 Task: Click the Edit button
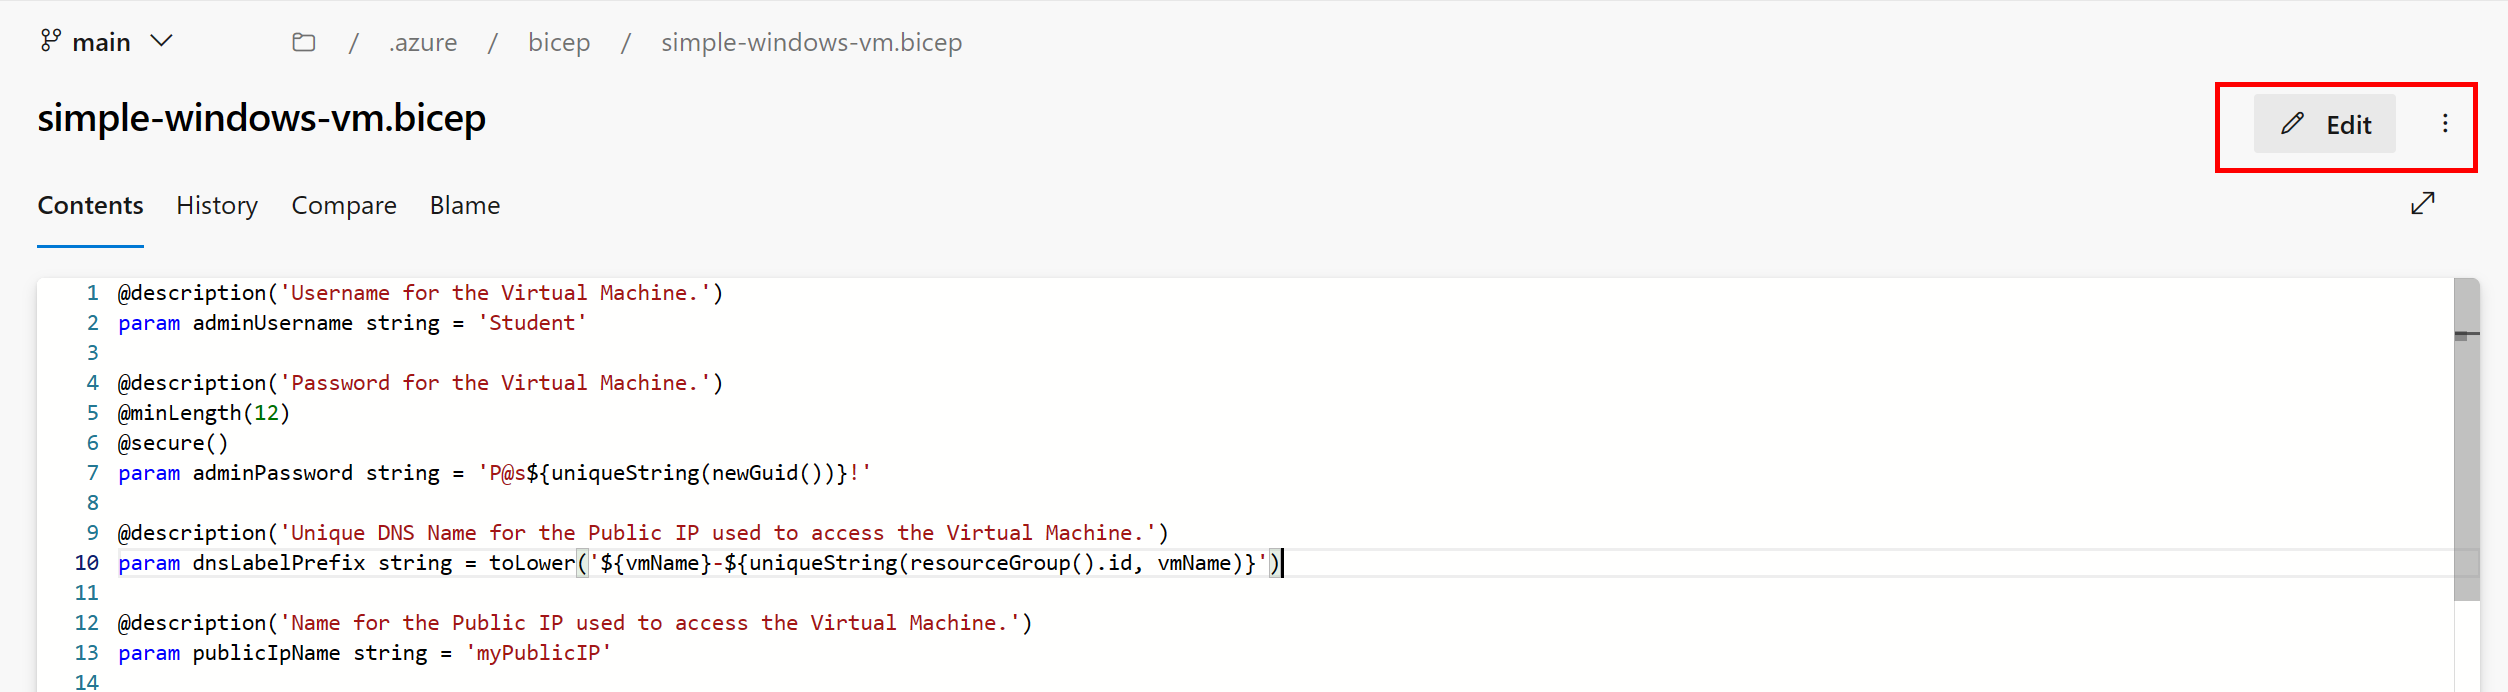[x=2324, y=124]
